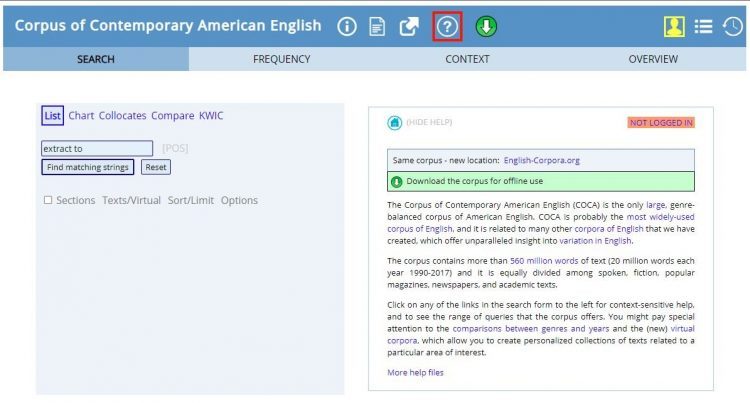This screenshot has height=403, width=750.
Task: Click the green download arrow header icon
Action: 486,26
